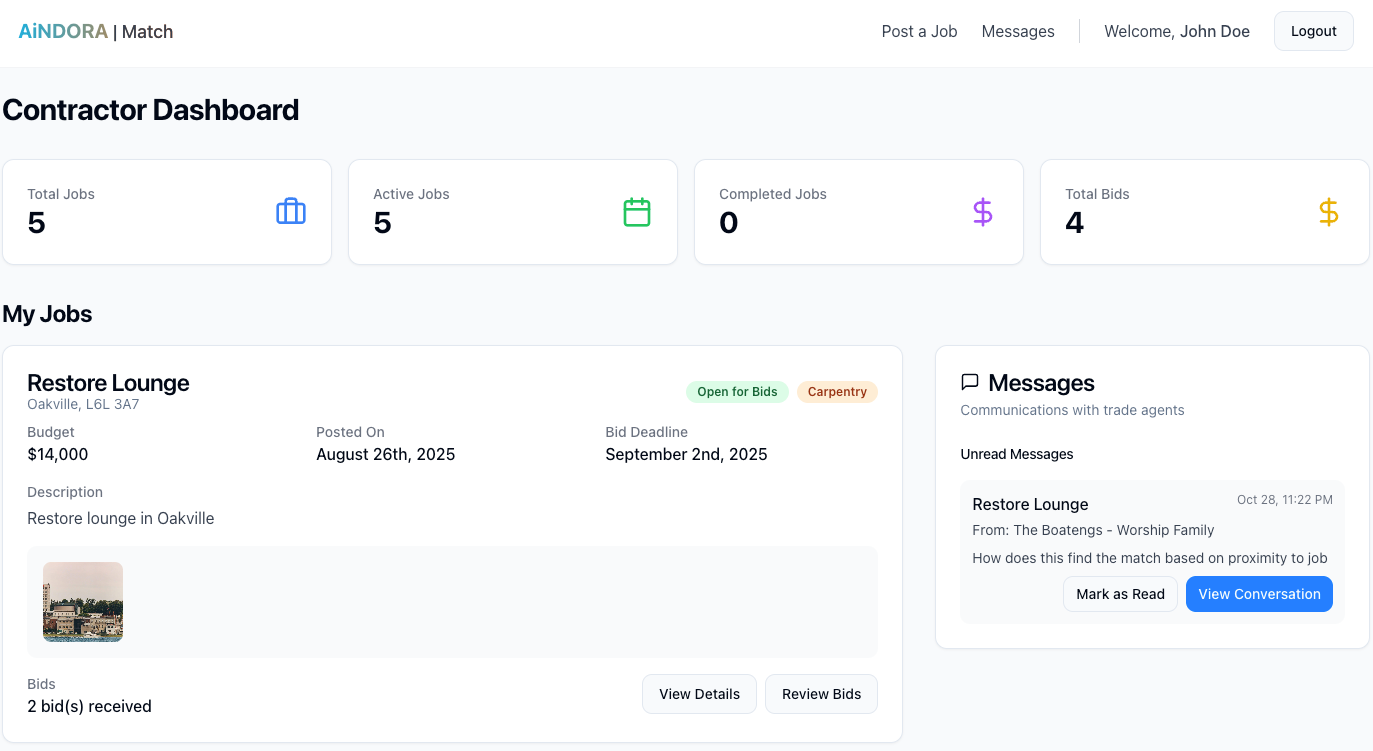Select the Open for Bids status badge
The height and width of the screenshot is (751, 1373).
(737, 391)
